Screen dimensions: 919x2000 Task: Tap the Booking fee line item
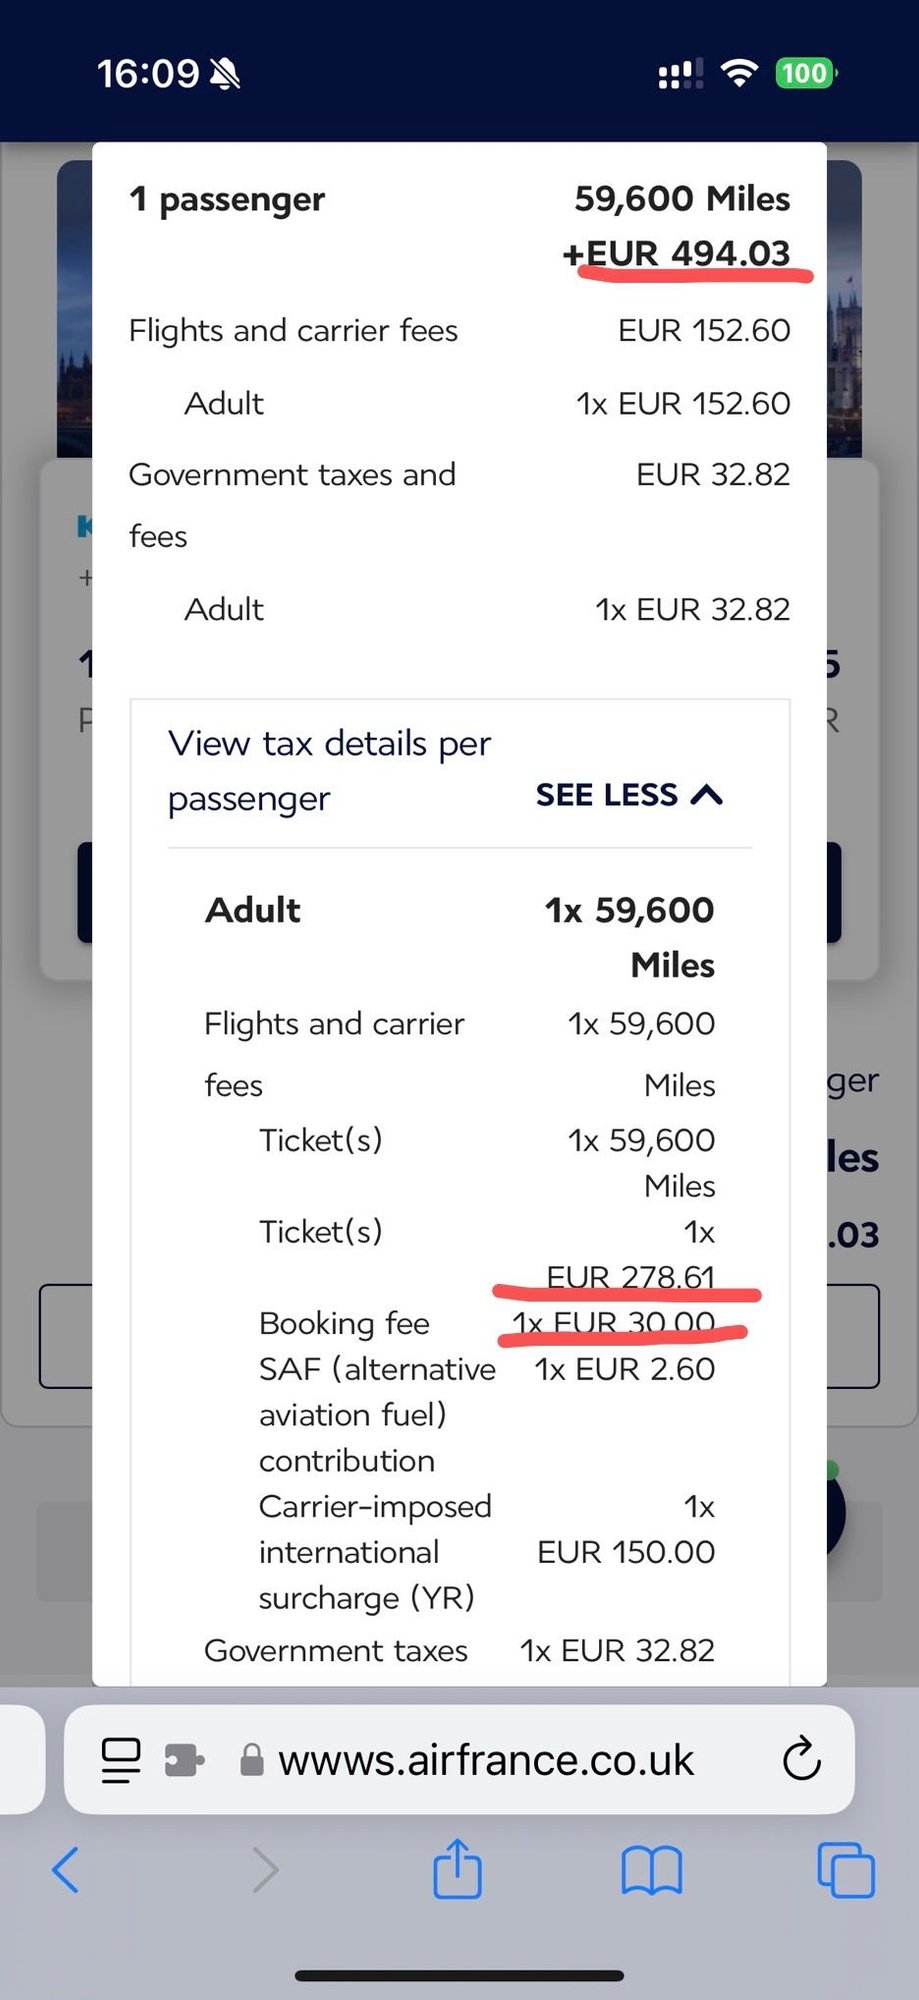[x=344, y=1323]
